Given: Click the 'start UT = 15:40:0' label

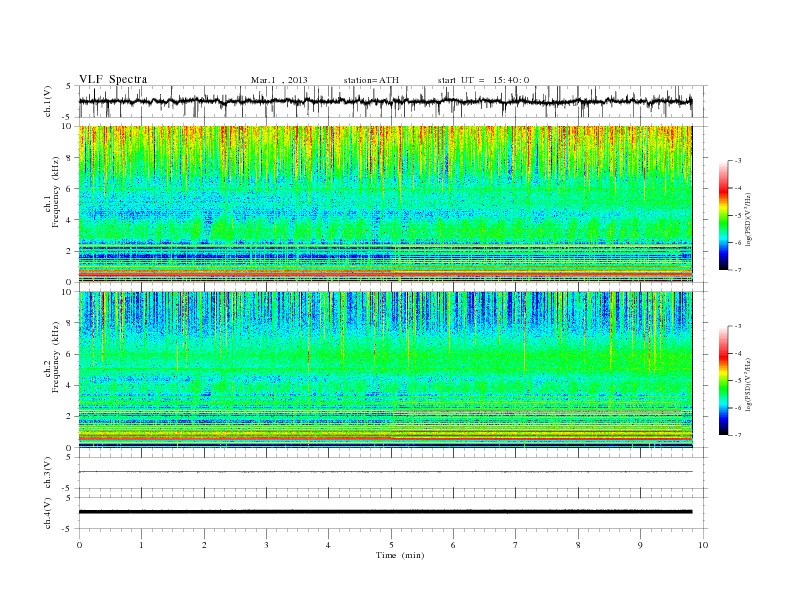Looking at the screenshot, I should [x=483, y=80].
